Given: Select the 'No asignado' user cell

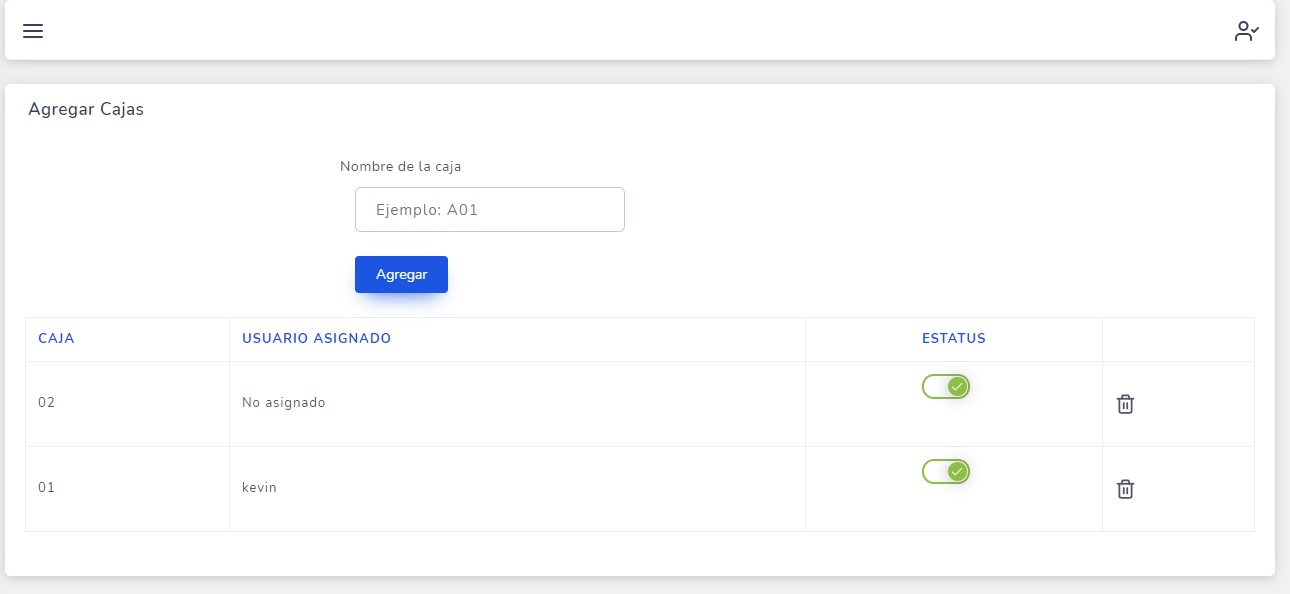Looking at the screenshot, I should [284, 403].
